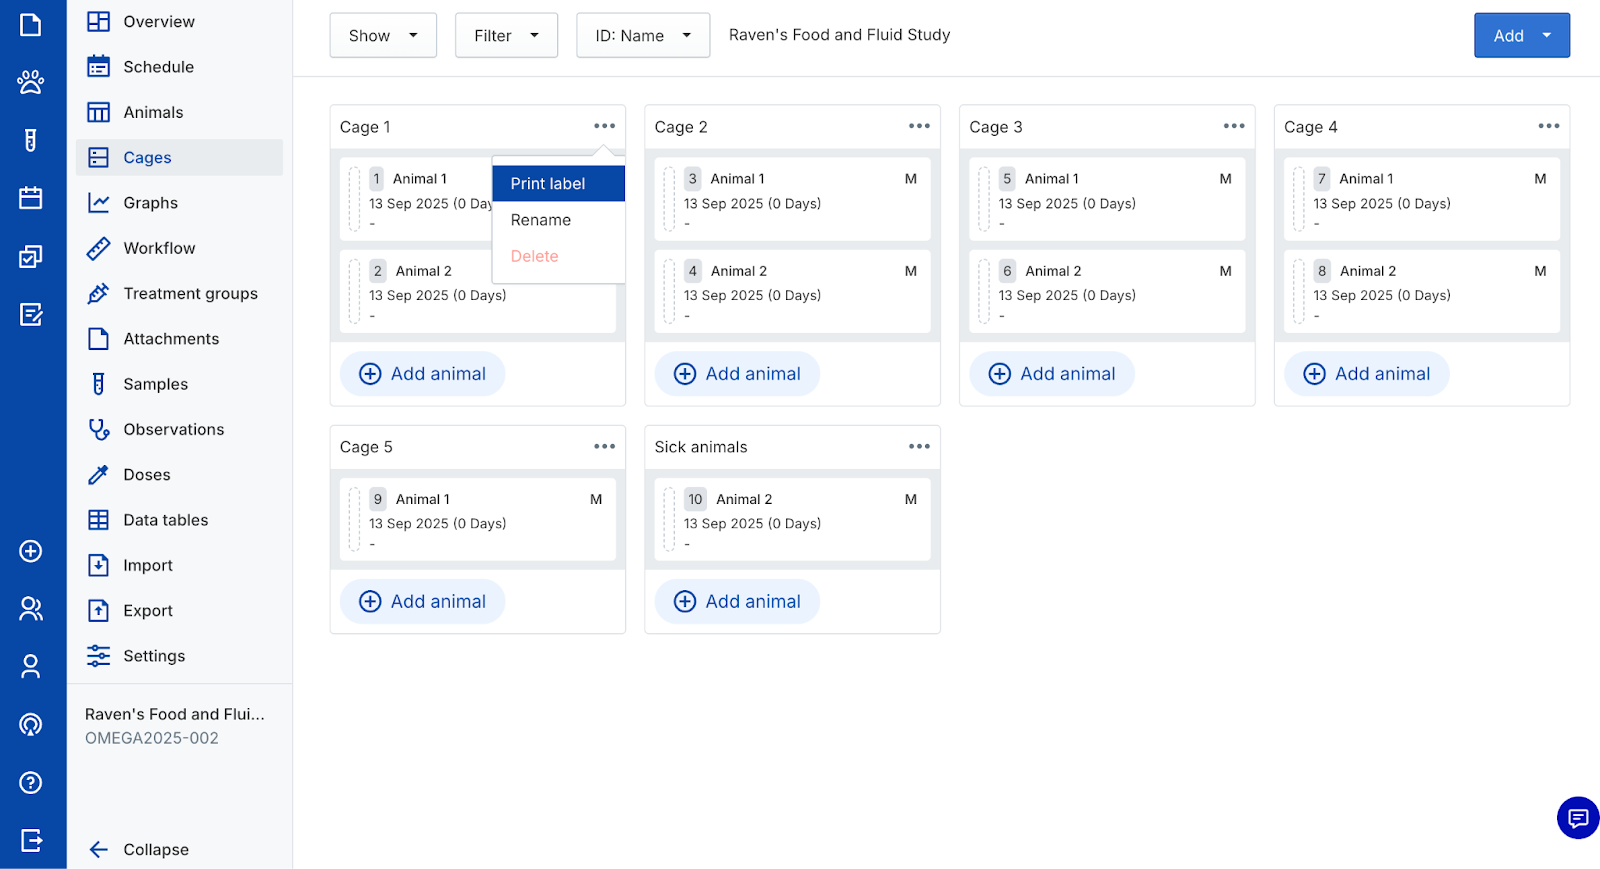Select Animal 2 card numbered 10 in Sick animals

792,519
